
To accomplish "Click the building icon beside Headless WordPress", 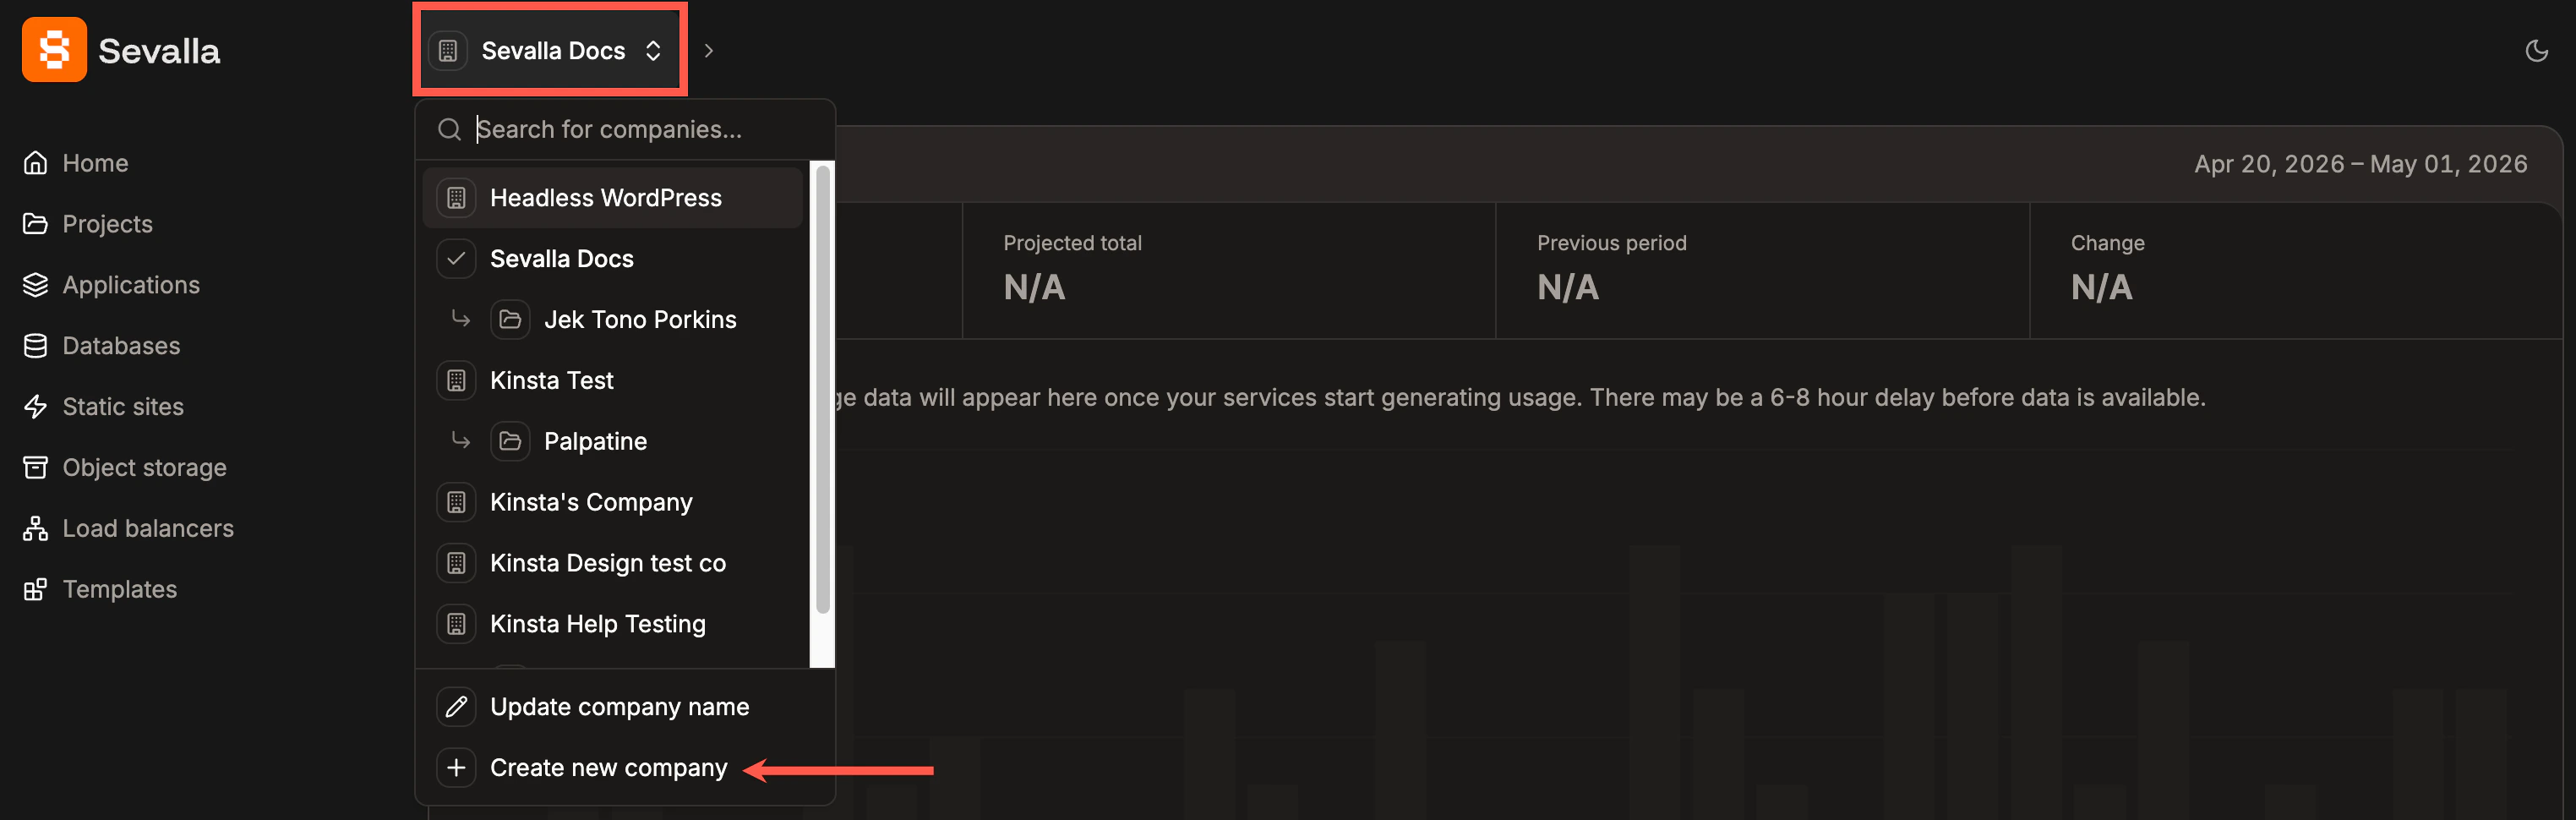I will (456, 198).
